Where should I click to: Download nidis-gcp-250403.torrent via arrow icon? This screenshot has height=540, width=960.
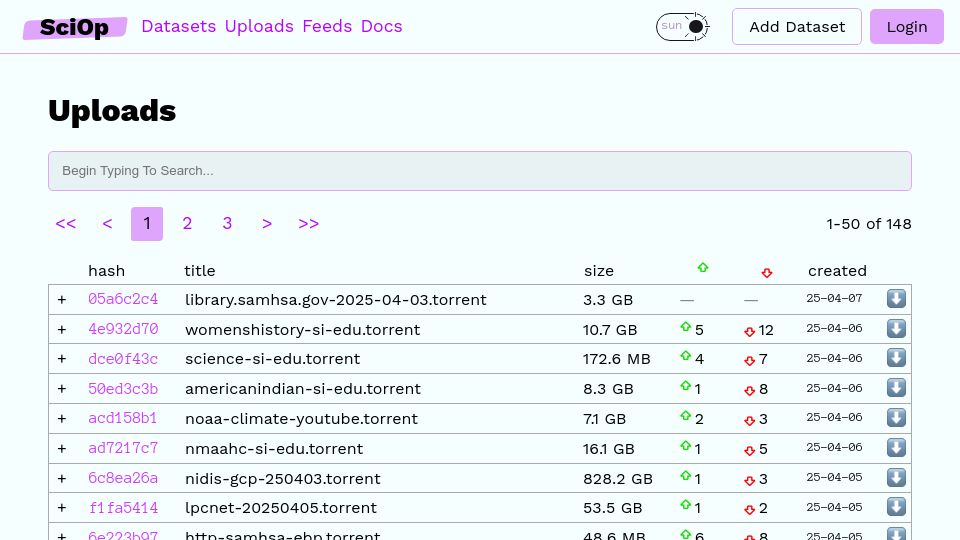[896, 478]
